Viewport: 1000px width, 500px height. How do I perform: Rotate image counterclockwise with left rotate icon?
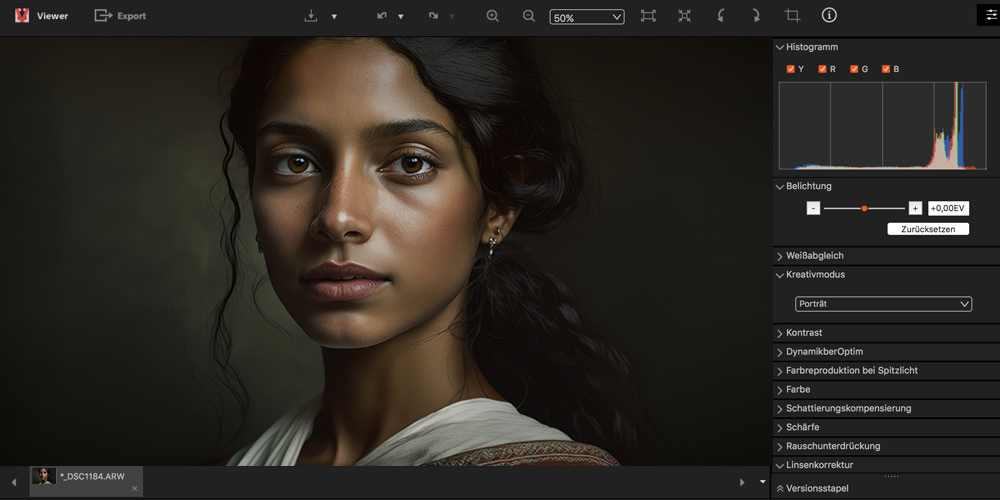[x=720, y=16]
